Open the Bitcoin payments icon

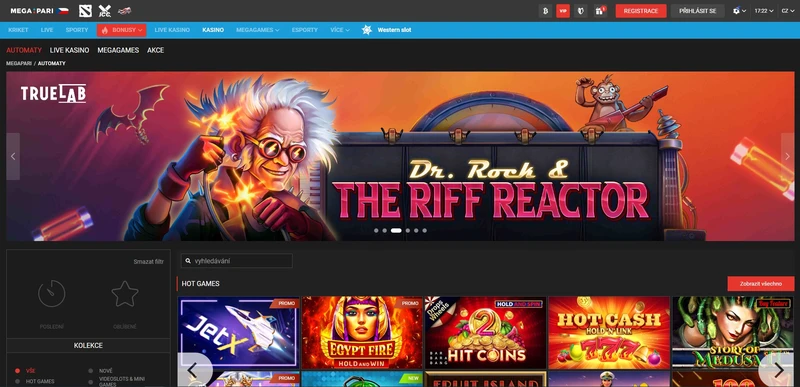coord(545,11)
